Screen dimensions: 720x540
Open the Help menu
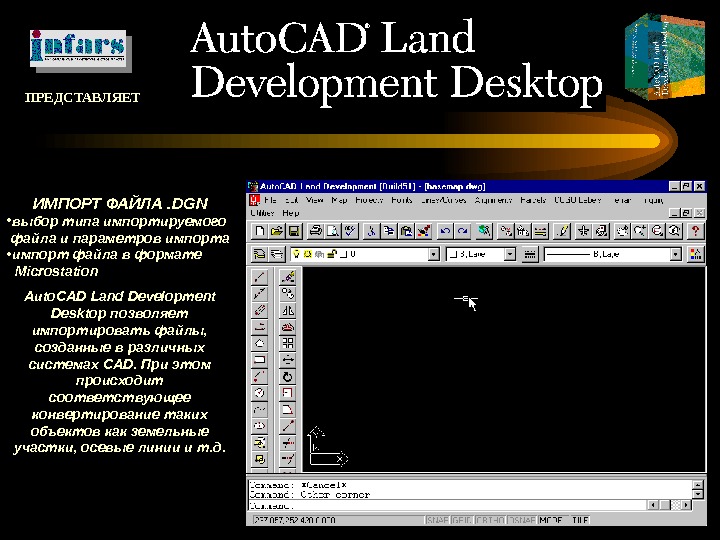pos(291,213)
